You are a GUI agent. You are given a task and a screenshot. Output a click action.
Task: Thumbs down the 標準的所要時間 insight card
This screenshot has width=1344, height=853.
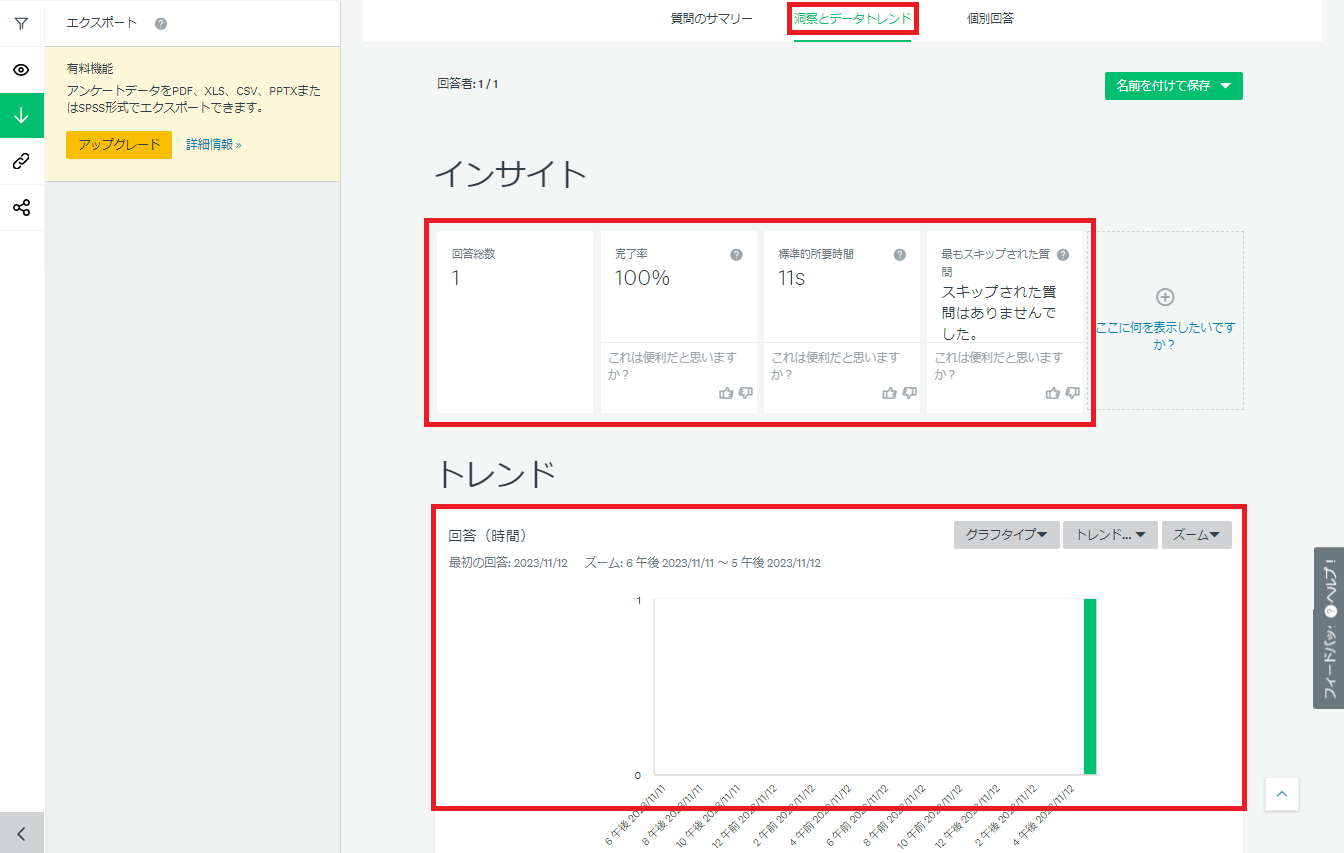pyautogui.click(x=909, y=393)
